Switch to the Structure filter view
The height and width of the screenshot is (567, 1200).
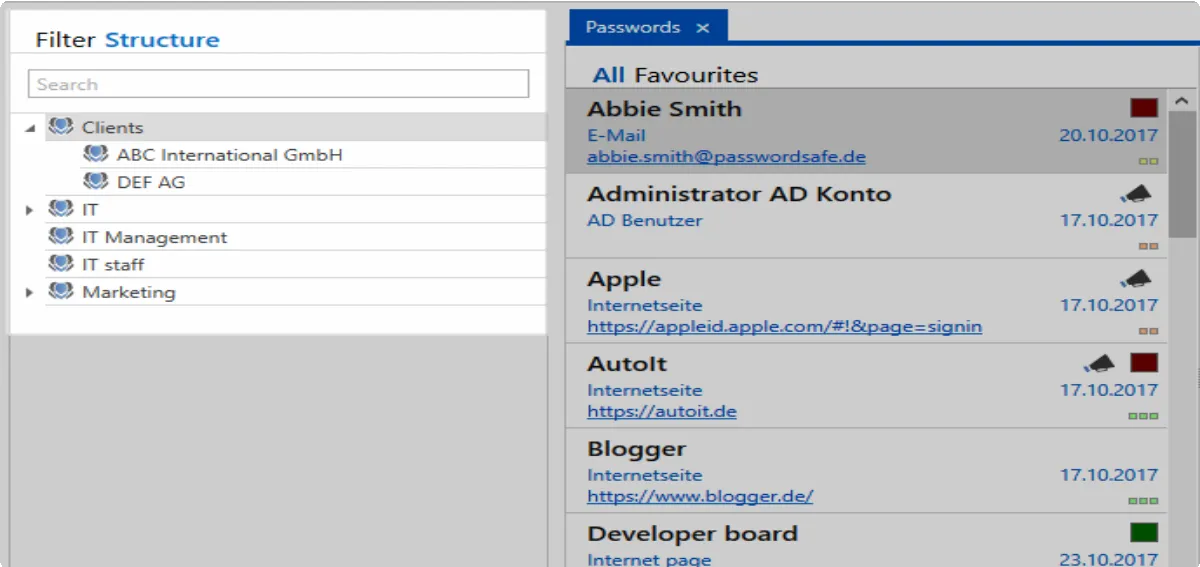tap(162, 40)
